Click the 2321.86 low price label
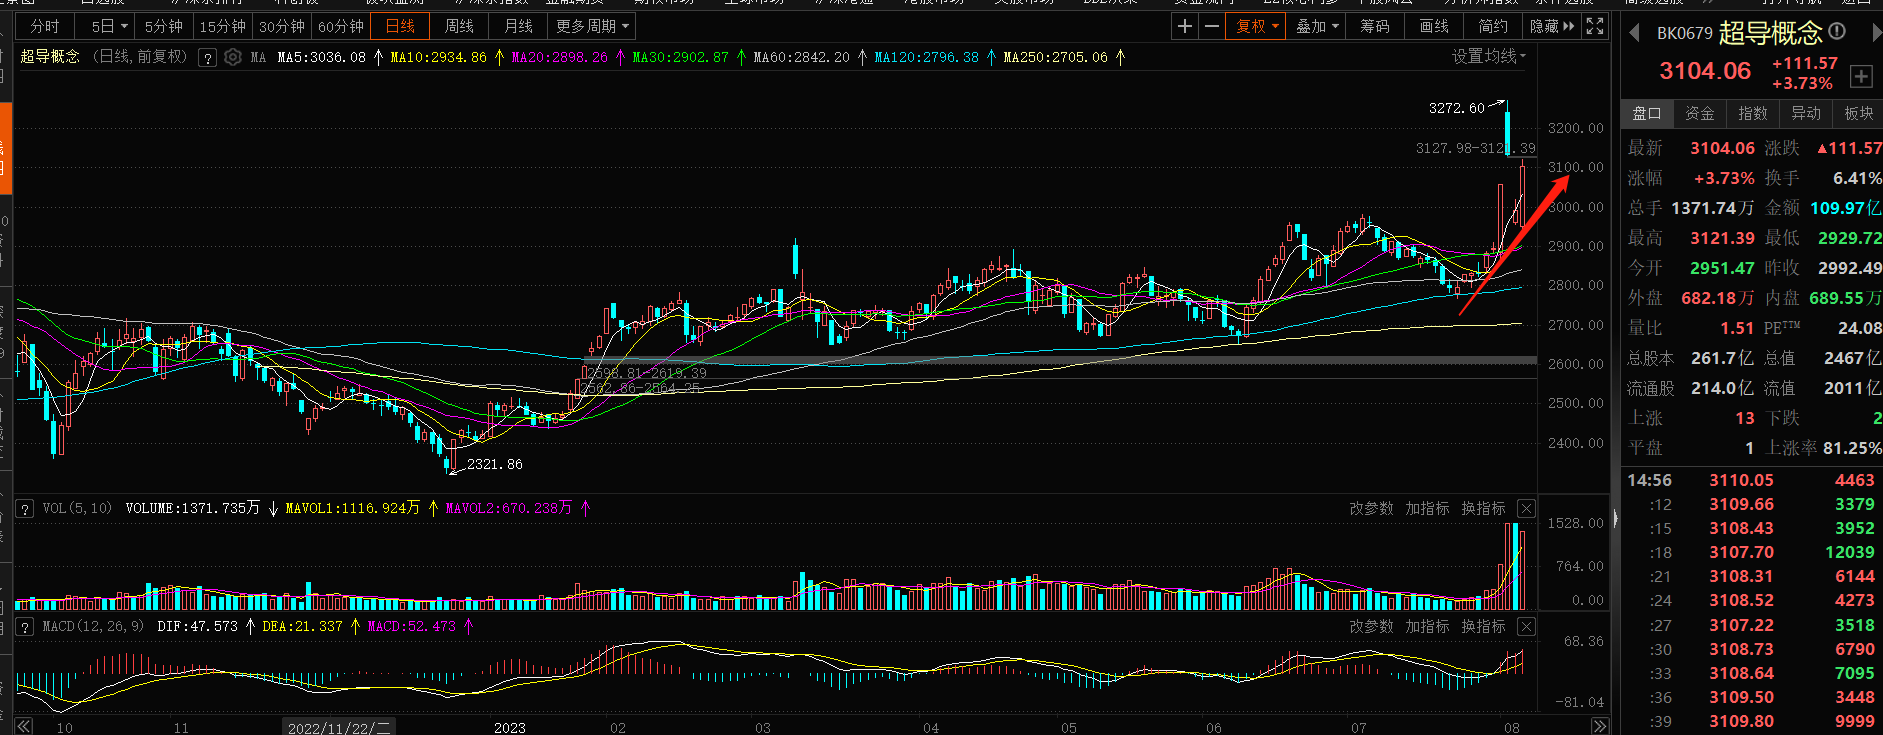 pos(495,464)
